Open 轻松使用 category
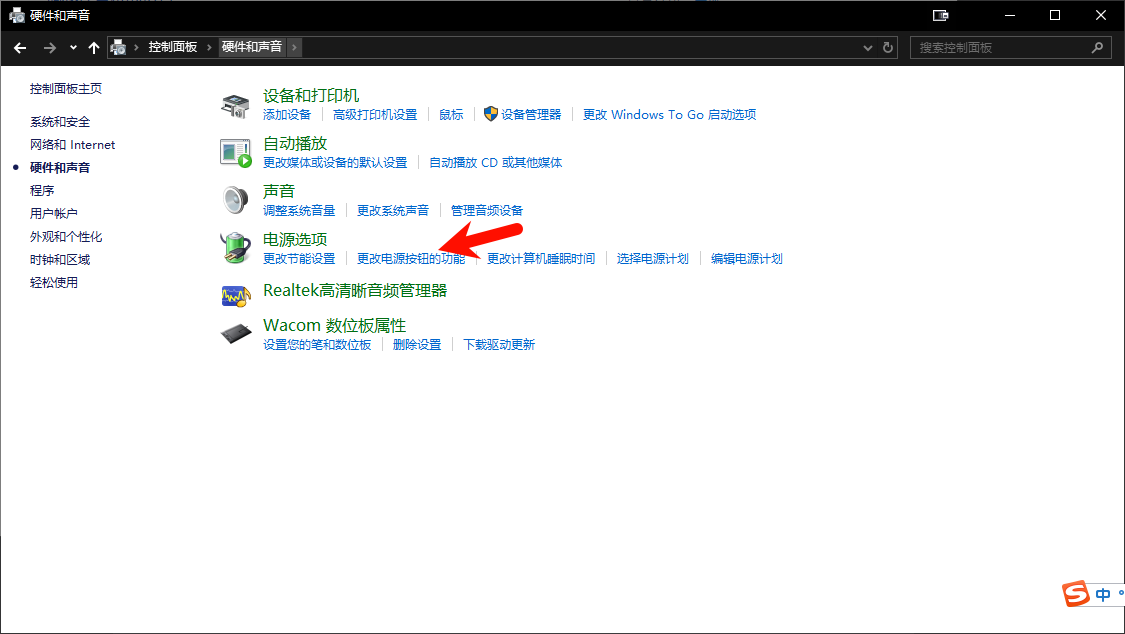The height and width of the screenshot is (634, 1125). (54, 283)
